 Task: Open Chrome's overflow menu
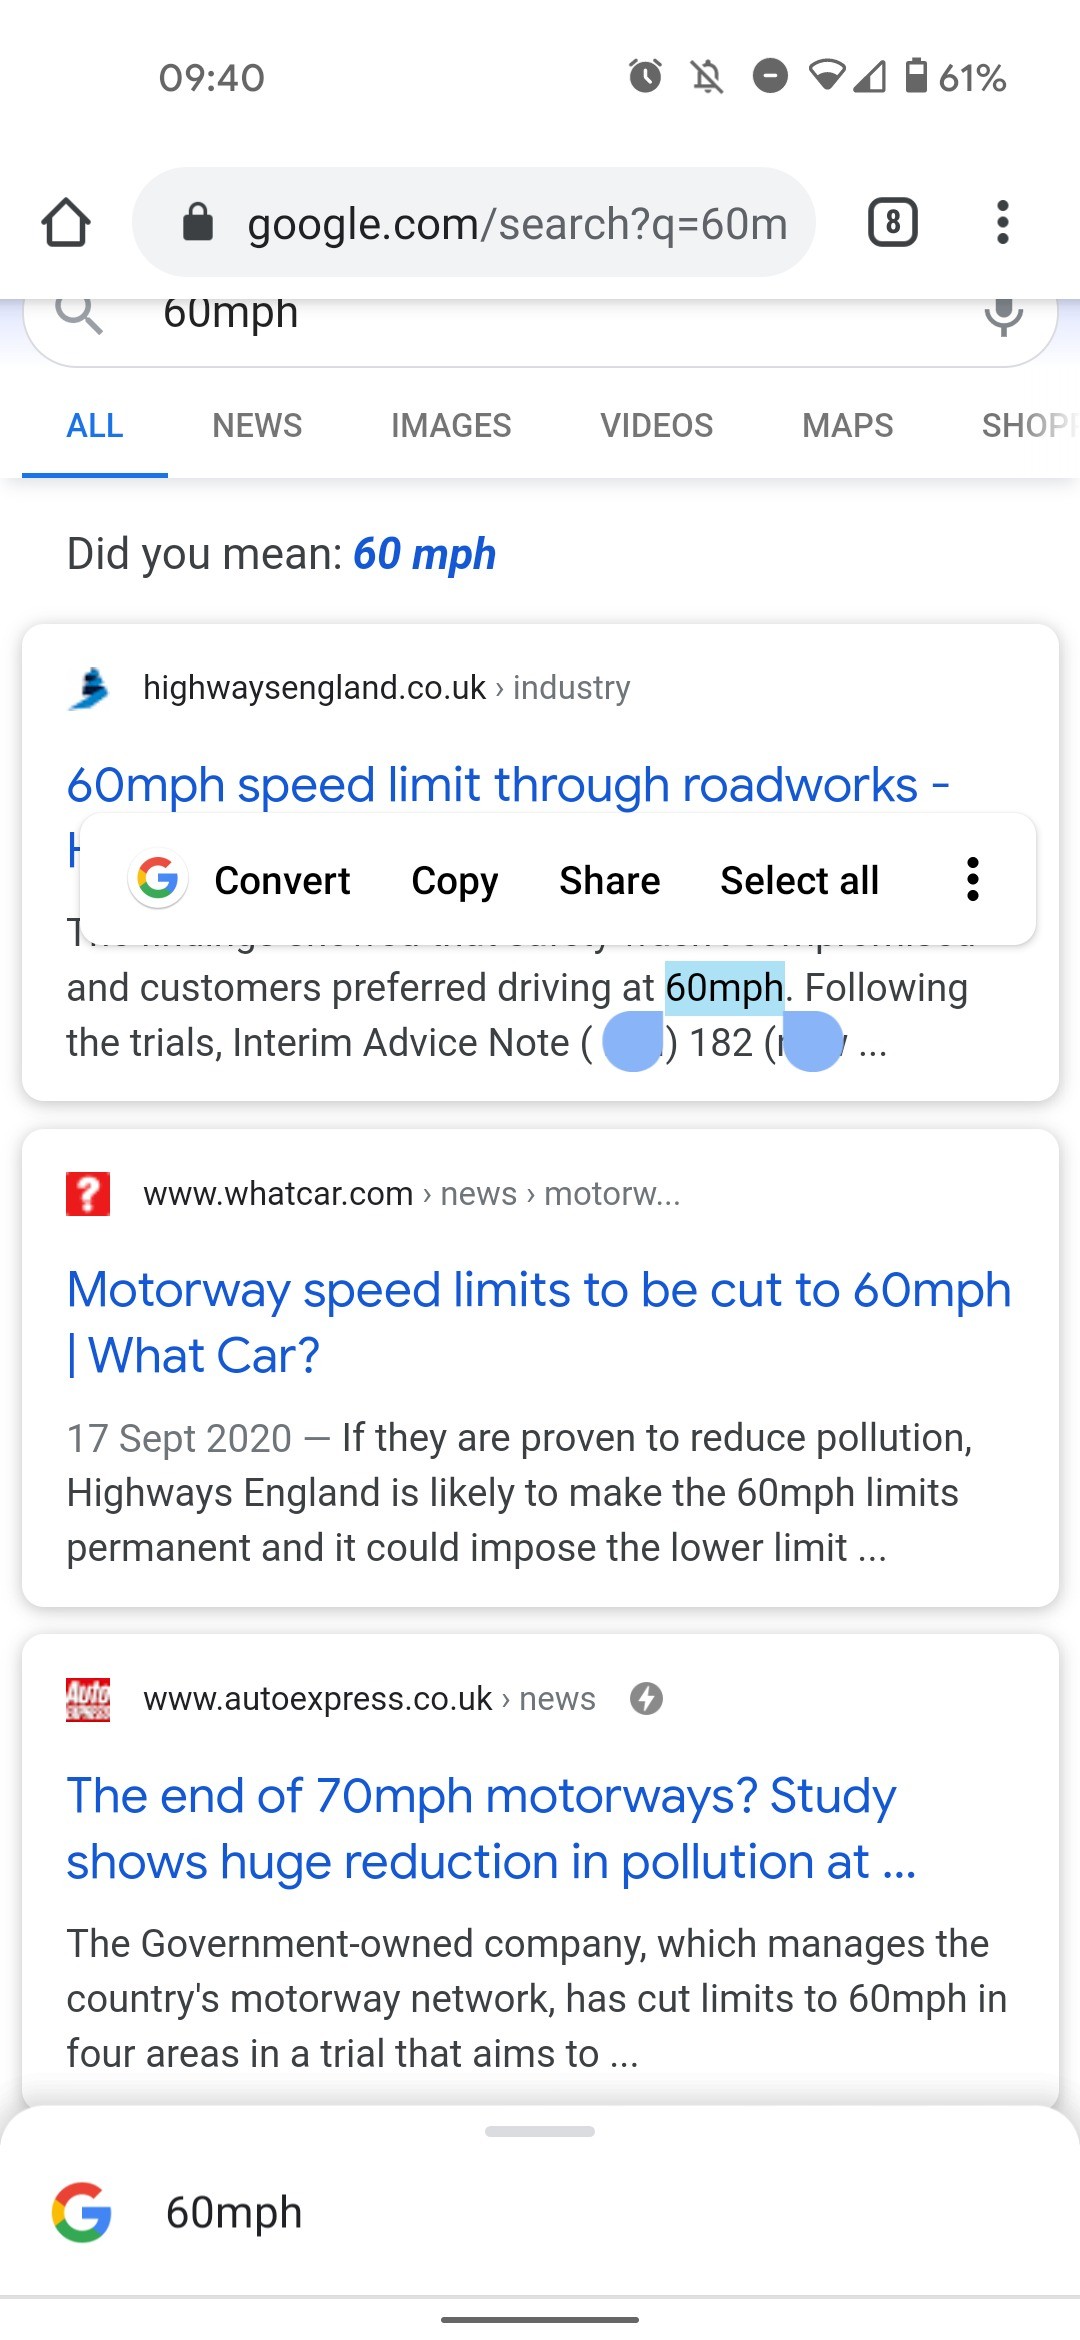pyautogui.click(x=1001, y=222)
